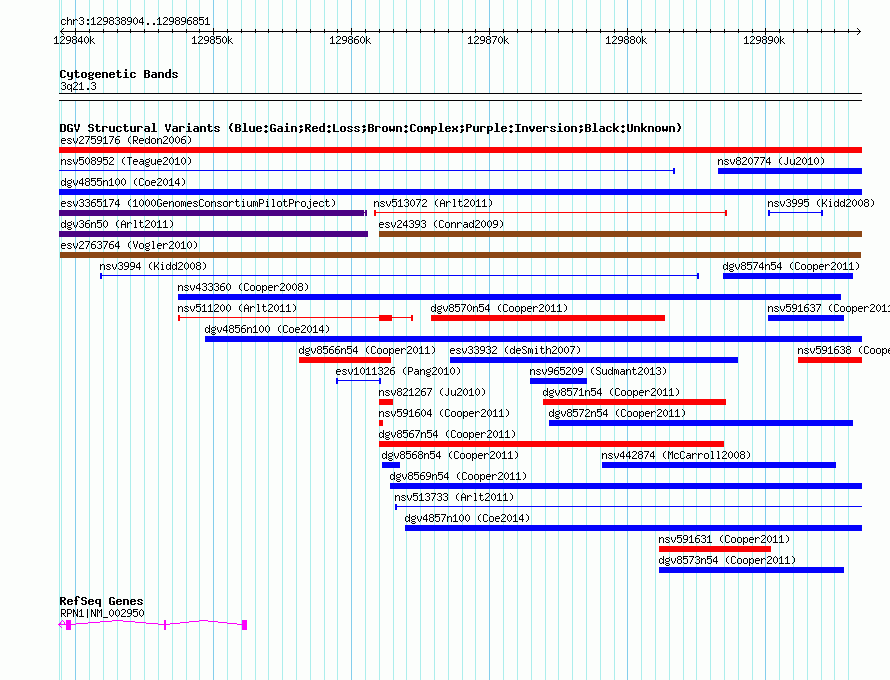Screen dimensions: 890x680
Task: Open the dgv8572n54 (Cooper2011) label
Action: [x=617, y=413]
